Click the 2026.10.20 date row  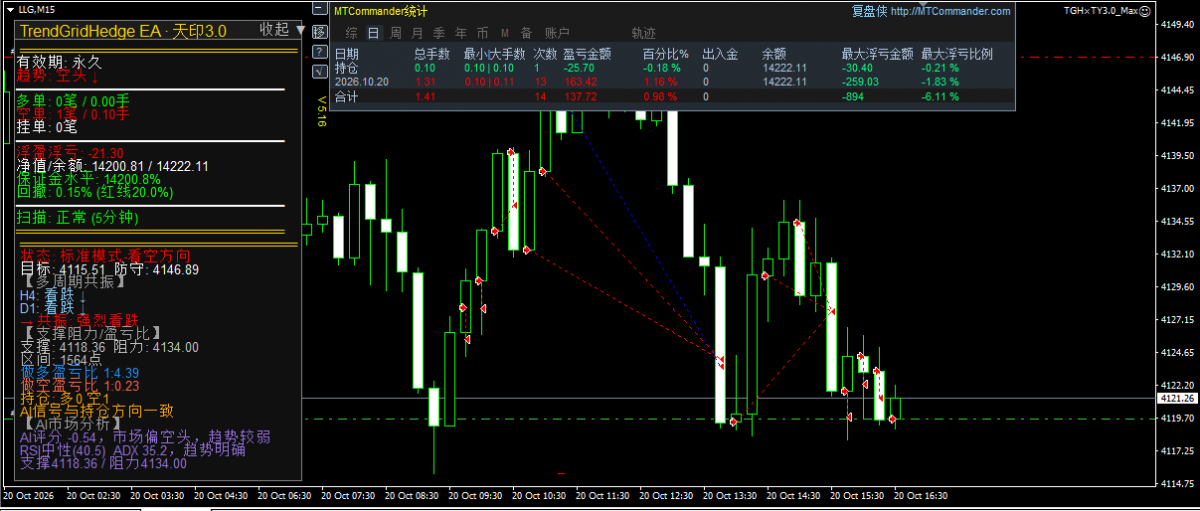click(x=360, y=82)
